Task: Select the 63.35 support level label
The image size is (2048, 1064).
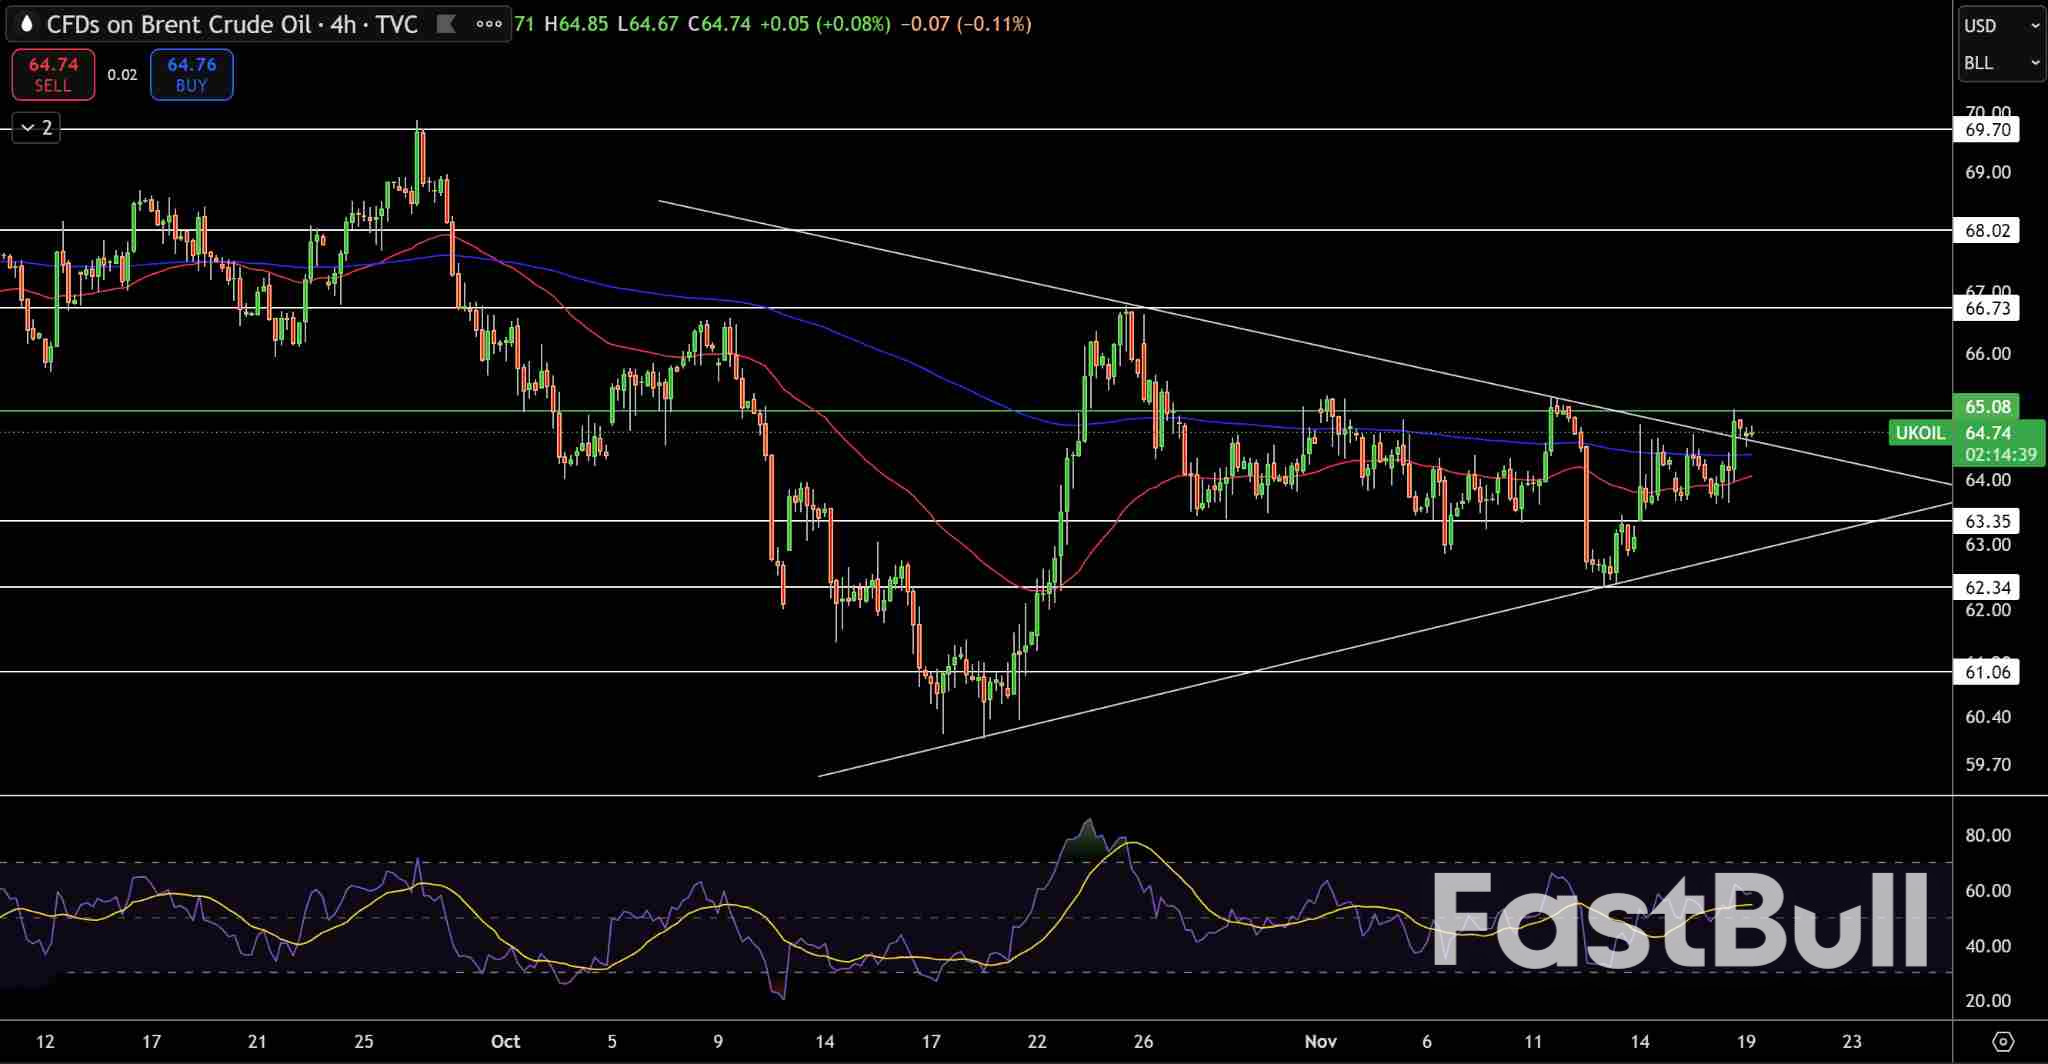Action: 1987,521
